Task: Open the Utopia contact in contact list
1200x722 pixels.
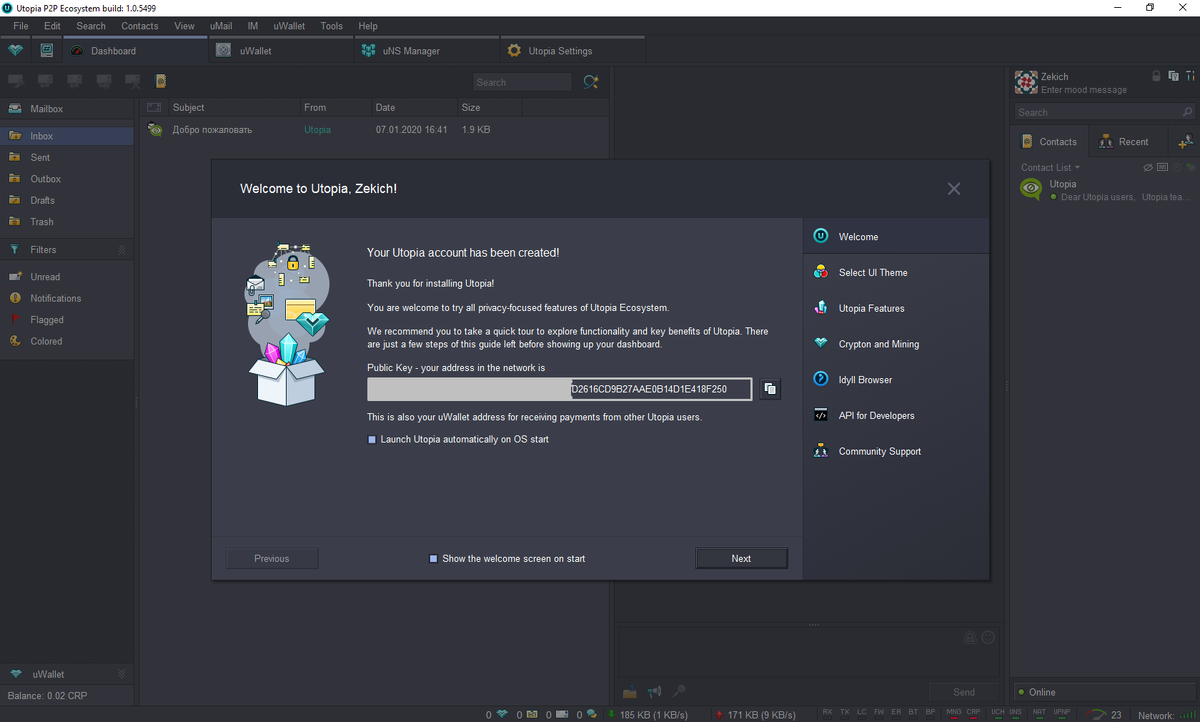Action: click(1104, 190)
